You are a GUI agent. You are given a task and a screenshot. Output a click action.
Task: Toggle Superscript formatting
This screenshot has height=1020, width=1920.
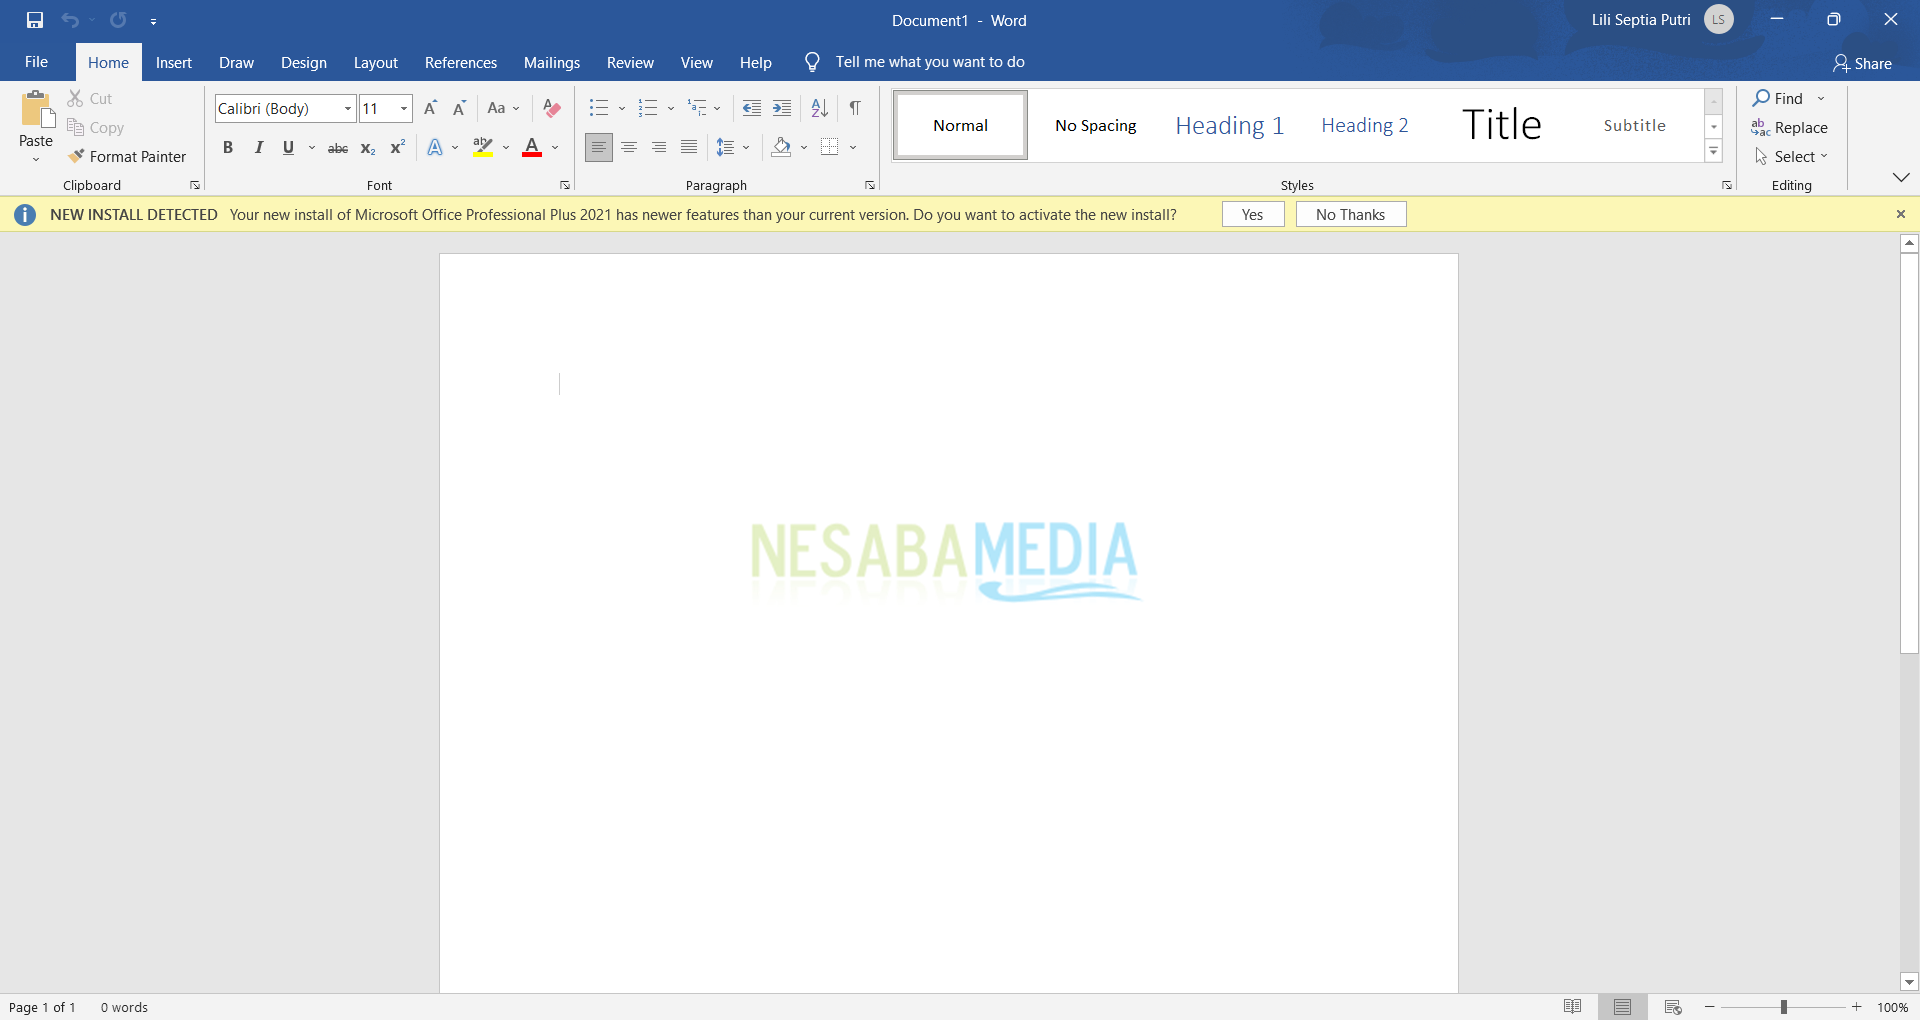click(x=398, y=148)
